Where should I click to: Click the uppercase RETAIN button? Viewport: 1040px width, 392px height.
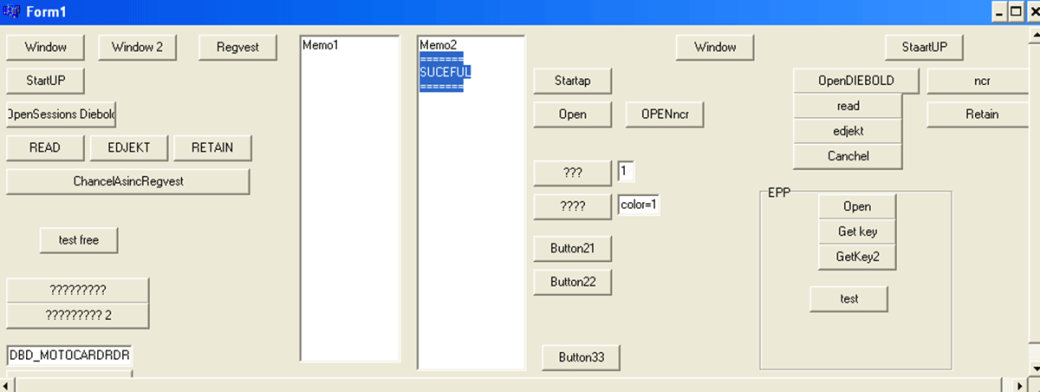pyautogui.click(x=212, y=148)
